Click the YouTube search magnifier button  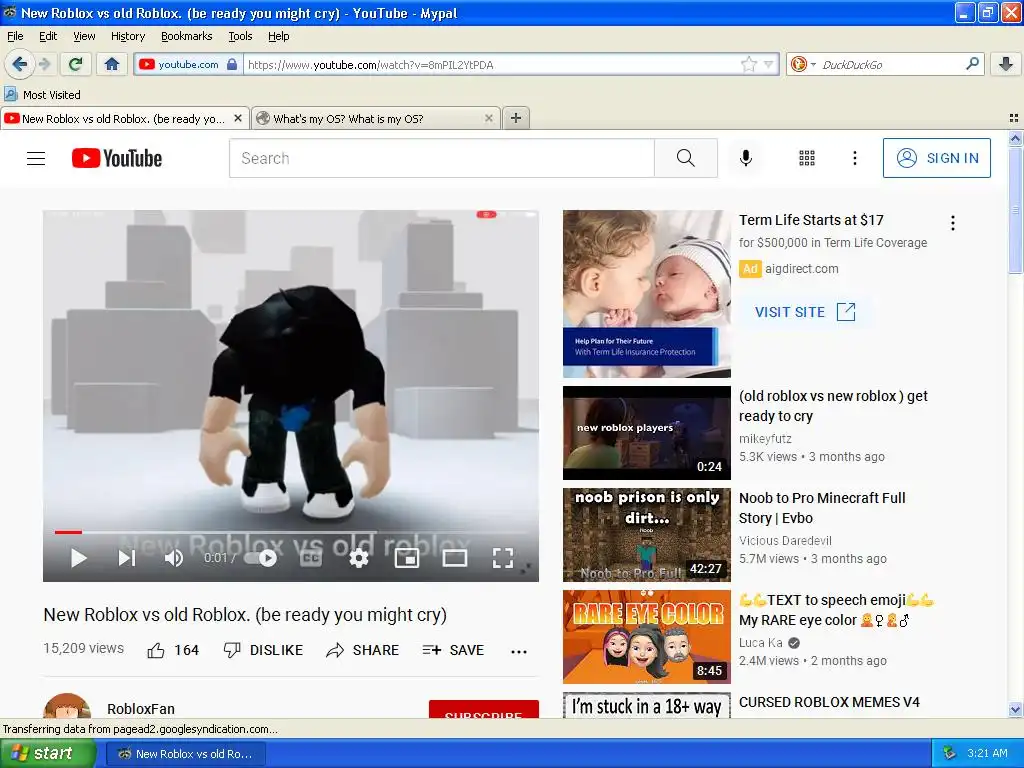[x=686, y=158]
